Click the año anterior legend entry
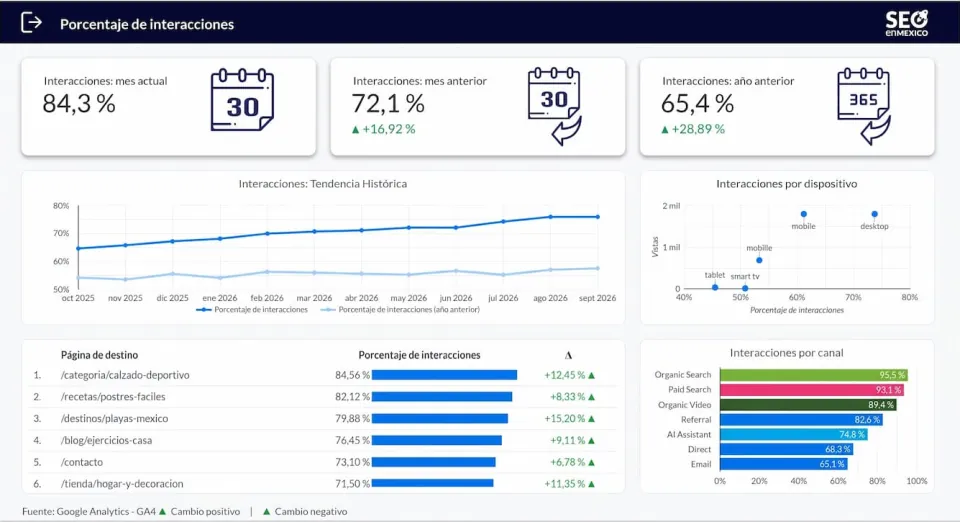Screen dimensions: 960x522 [400, 310]
